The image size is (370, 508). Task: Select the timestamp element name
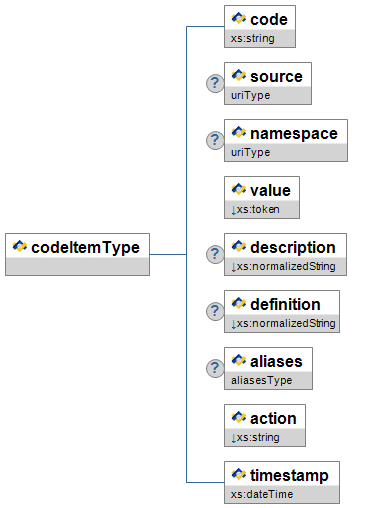tap(289, 475)
